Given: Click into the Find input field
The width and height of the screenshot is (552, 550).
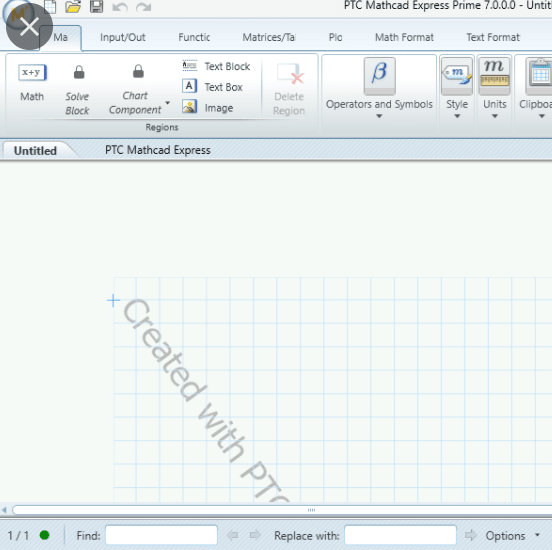Looking at the screenshot, I should [161, 535].
